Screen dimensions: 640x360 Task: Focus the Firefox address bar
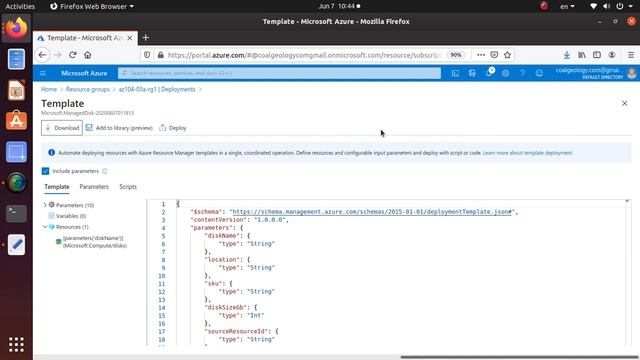pos(304,55)
